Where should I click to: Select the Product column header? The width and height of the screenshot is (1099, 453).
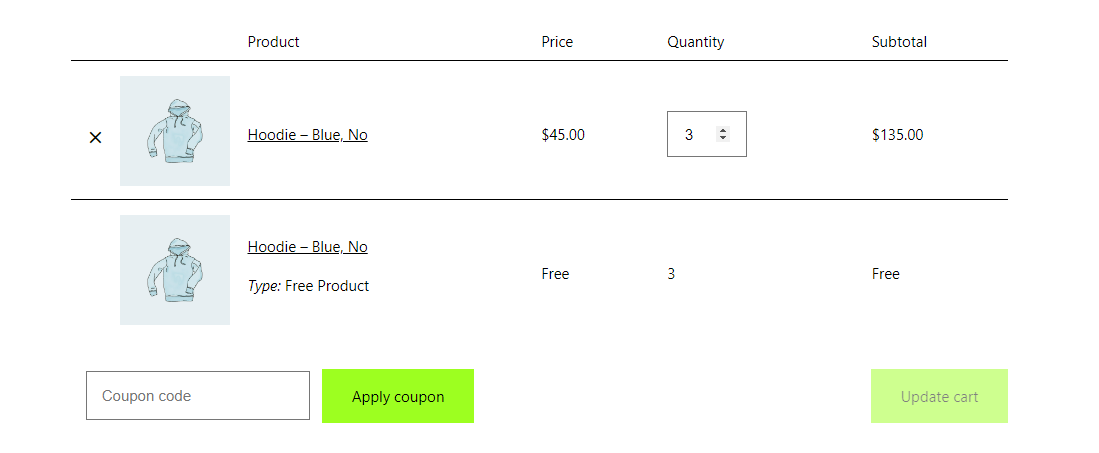[273, 42]
